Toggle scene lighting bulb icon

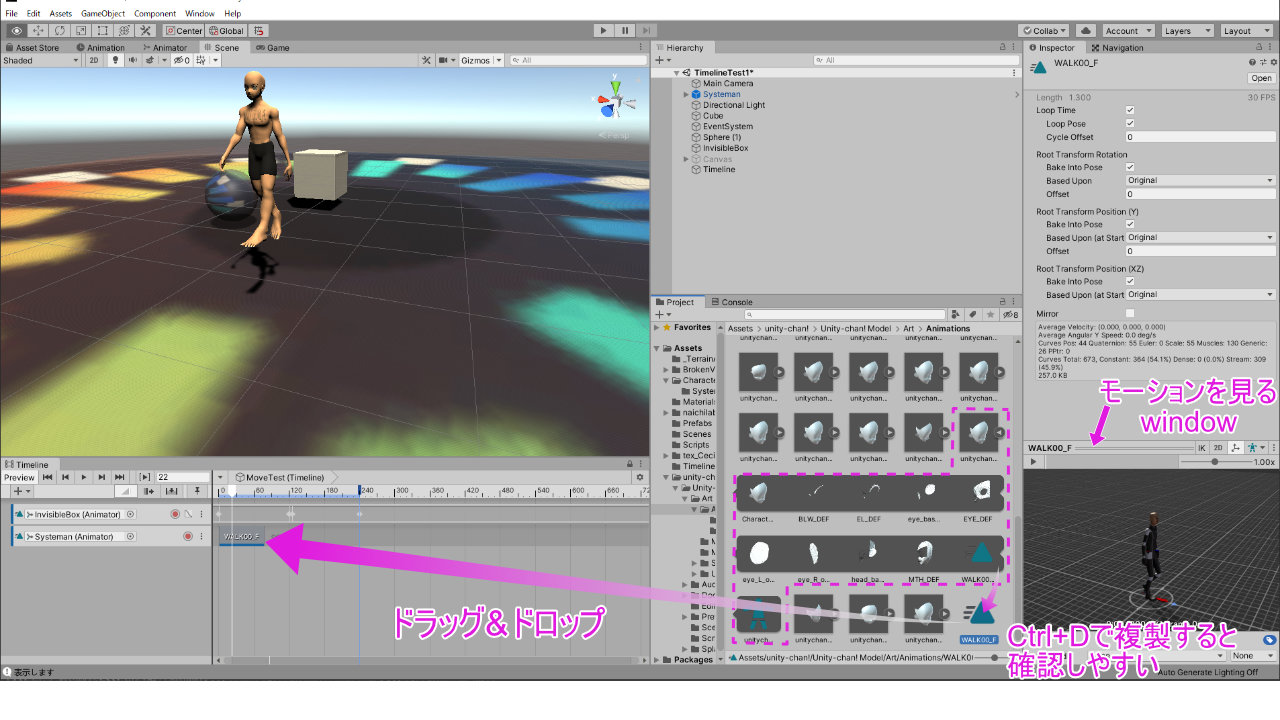pos(115,60)
